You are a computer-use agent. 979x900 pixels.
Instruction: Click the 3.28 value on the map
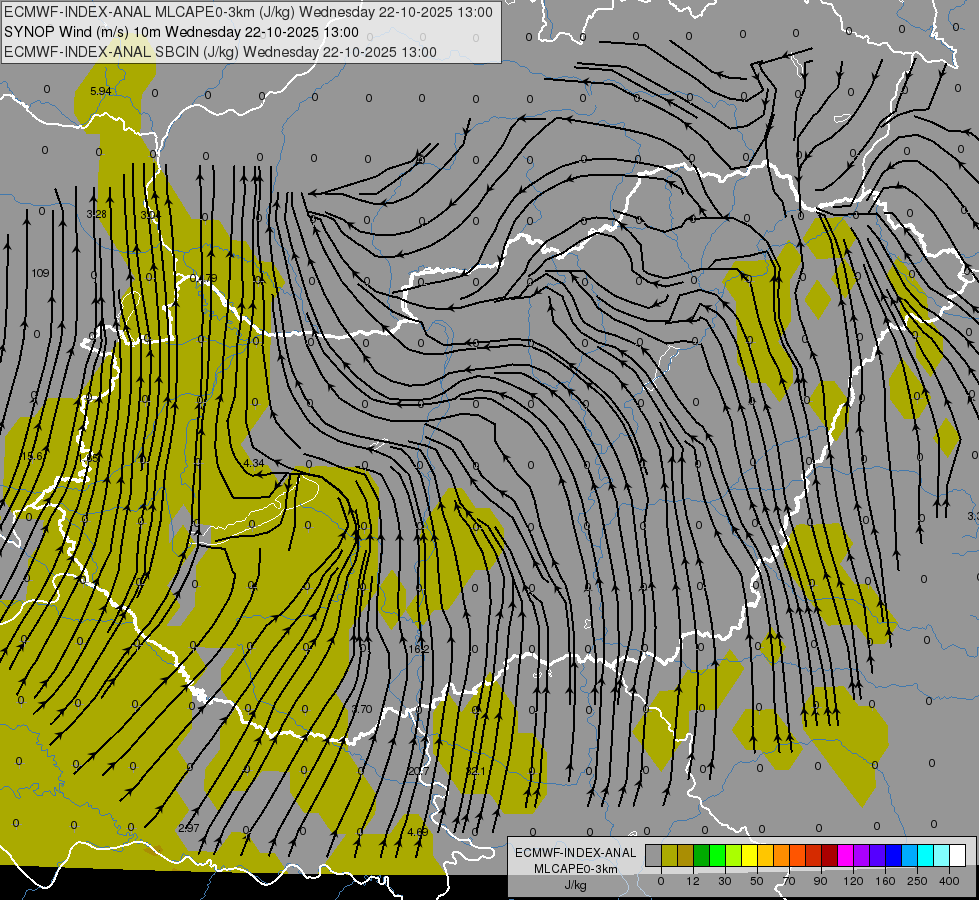tap(97, 214)
